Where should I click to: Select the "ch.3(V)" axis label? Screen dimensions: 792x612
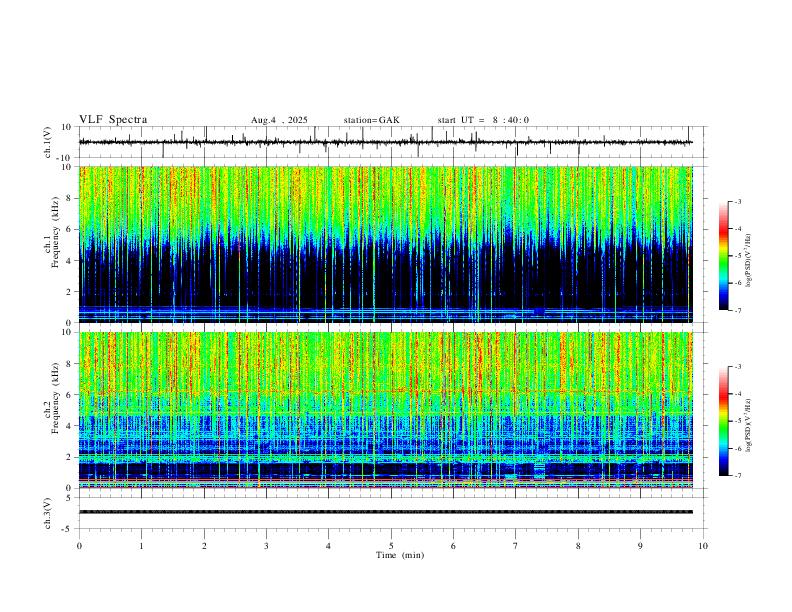48,513
